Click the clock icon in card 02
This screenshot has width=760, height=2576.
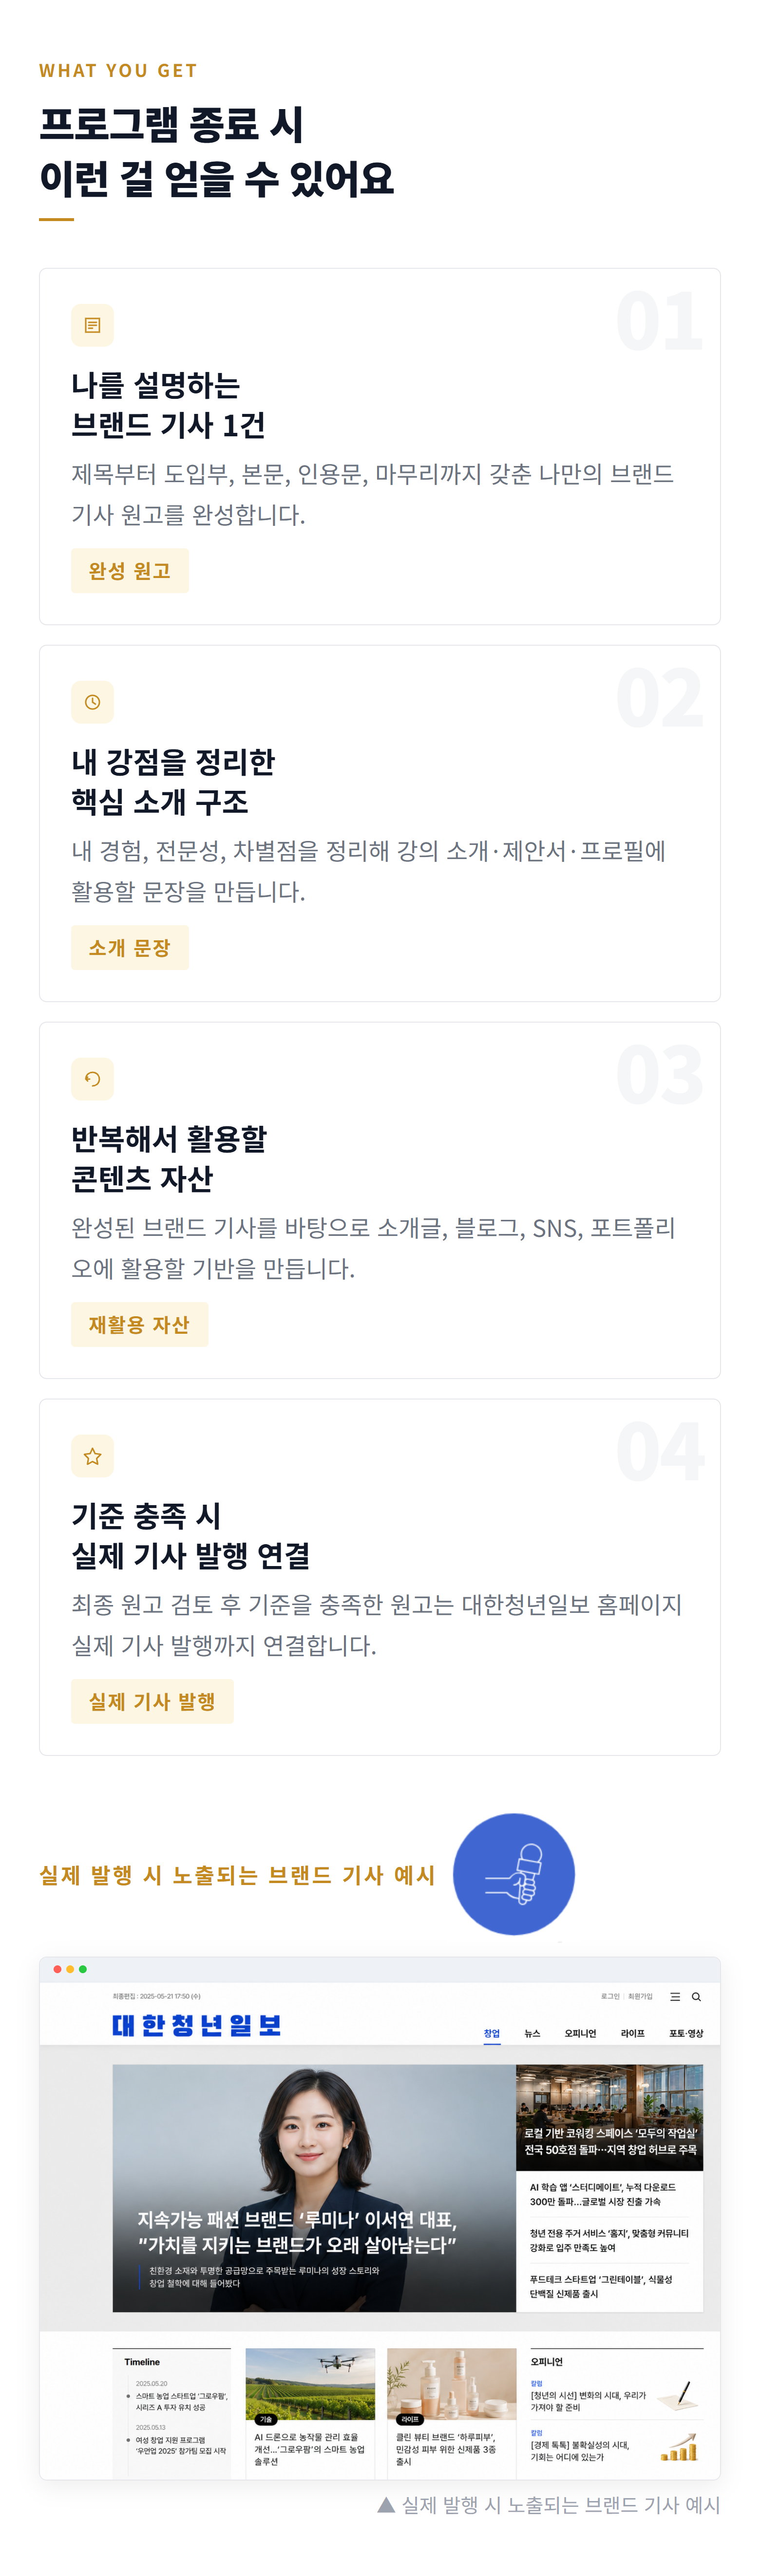92,702
